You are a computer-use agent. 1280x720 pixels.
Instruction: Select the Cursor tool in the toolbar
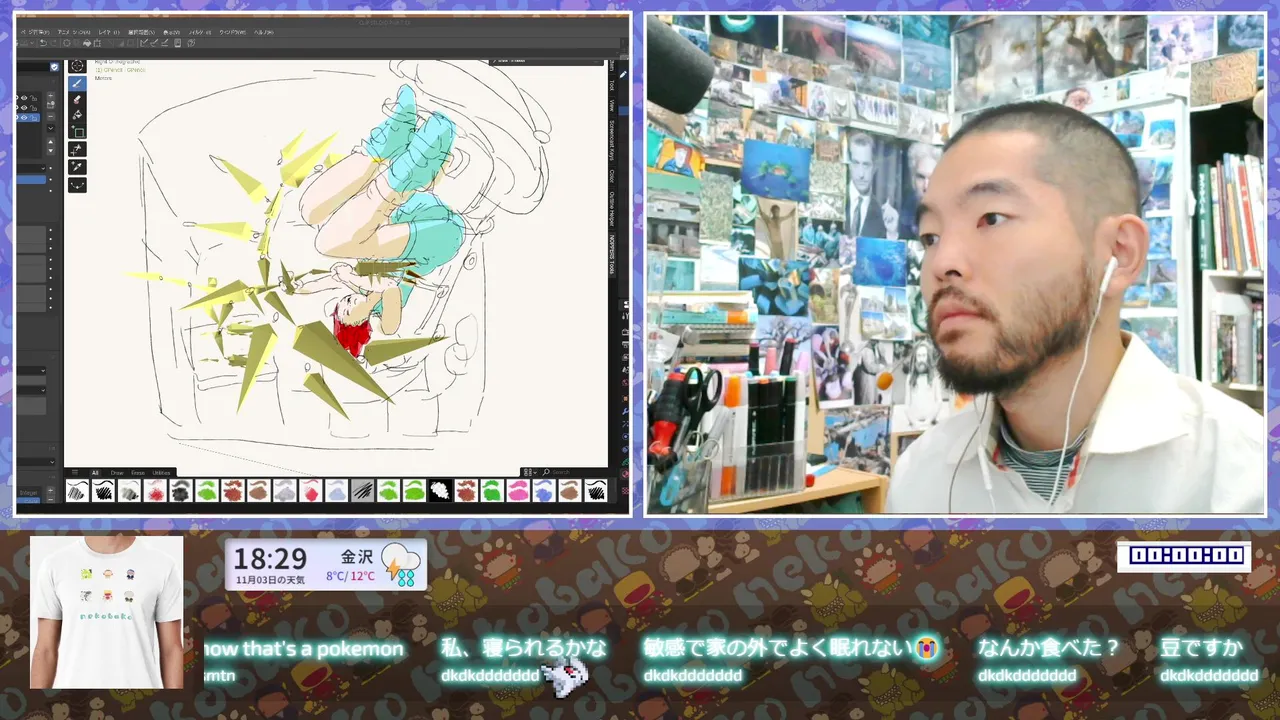(77, 66)
